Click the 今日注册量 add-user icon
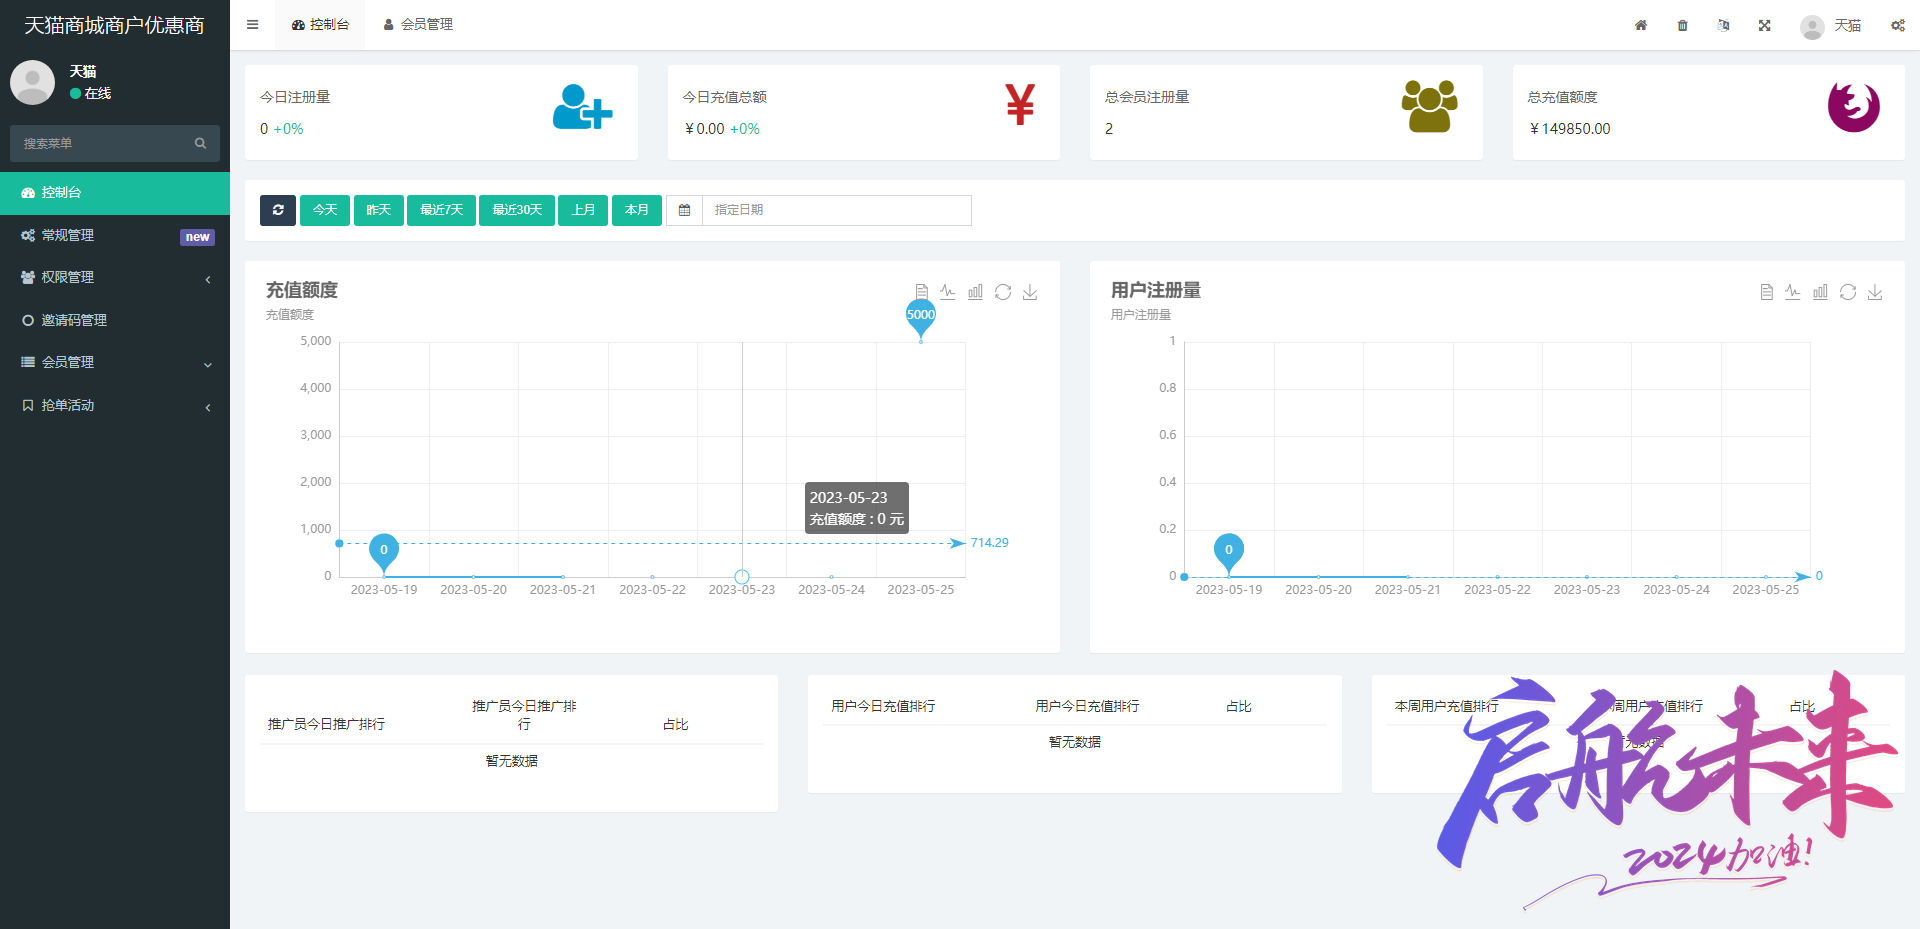The height and width of the screenshot is (929, 1920). point(582,106)
